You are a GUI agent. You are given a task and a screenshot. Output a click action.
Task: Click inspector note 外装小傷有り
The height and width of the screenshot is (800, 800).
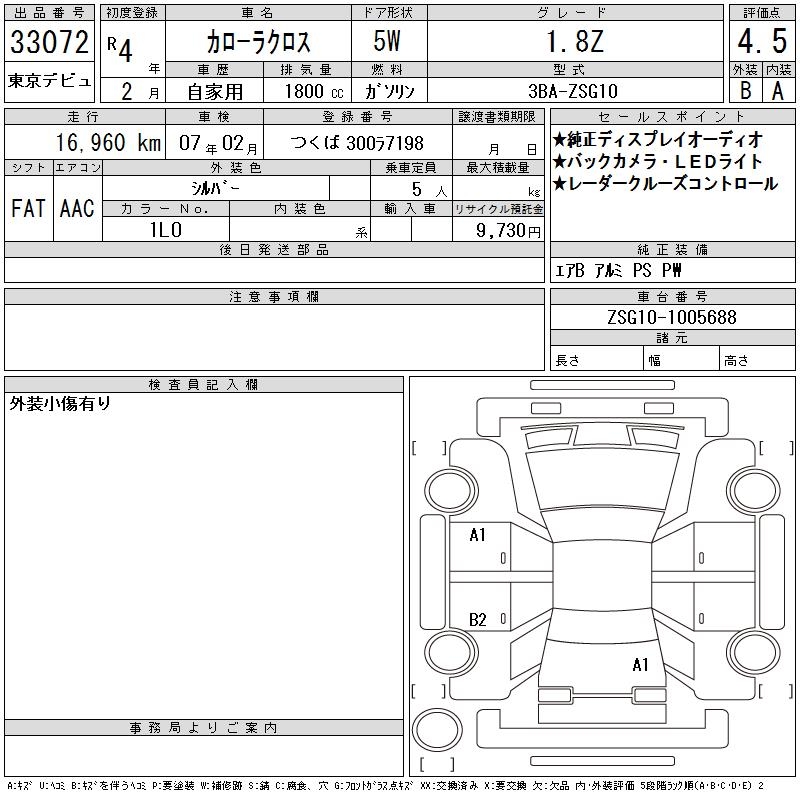(x=60, y=404)
